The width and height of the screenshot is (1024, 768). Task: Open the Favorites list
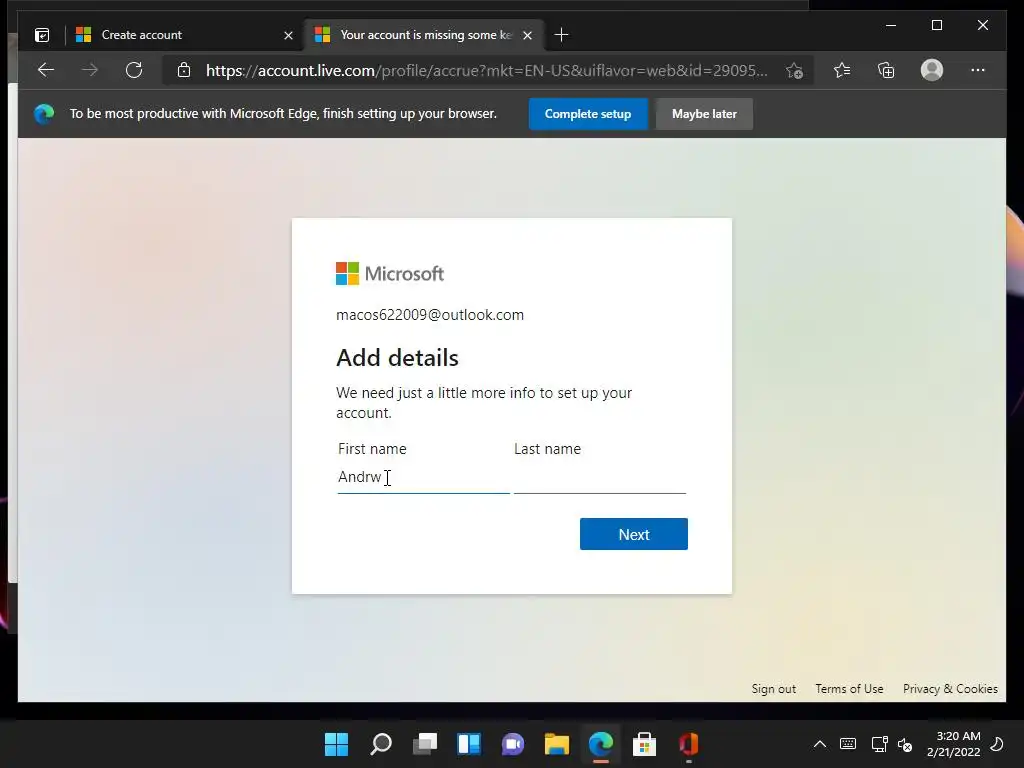(842, 70)
